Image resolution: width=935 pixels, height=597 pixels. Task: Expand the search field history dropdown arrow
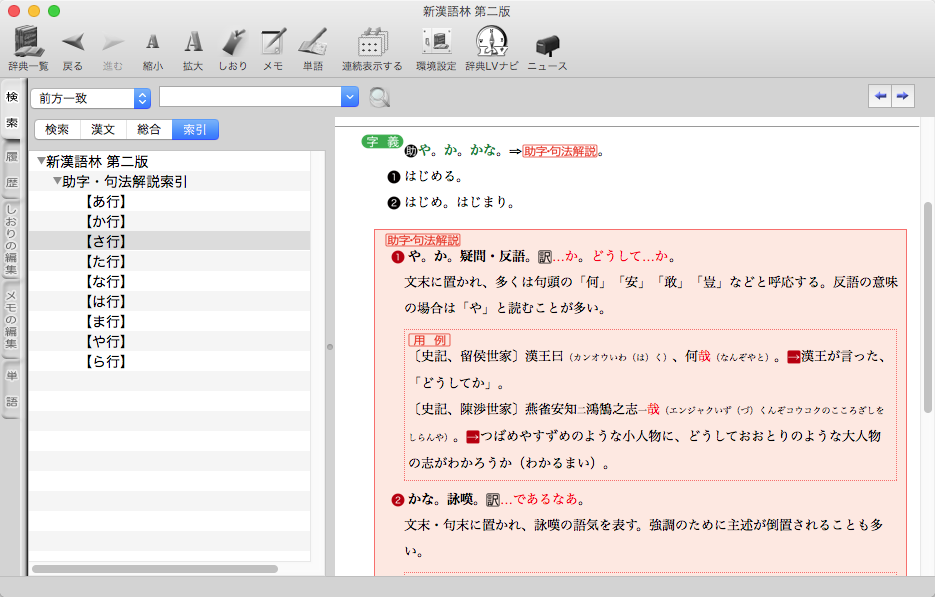349,97
